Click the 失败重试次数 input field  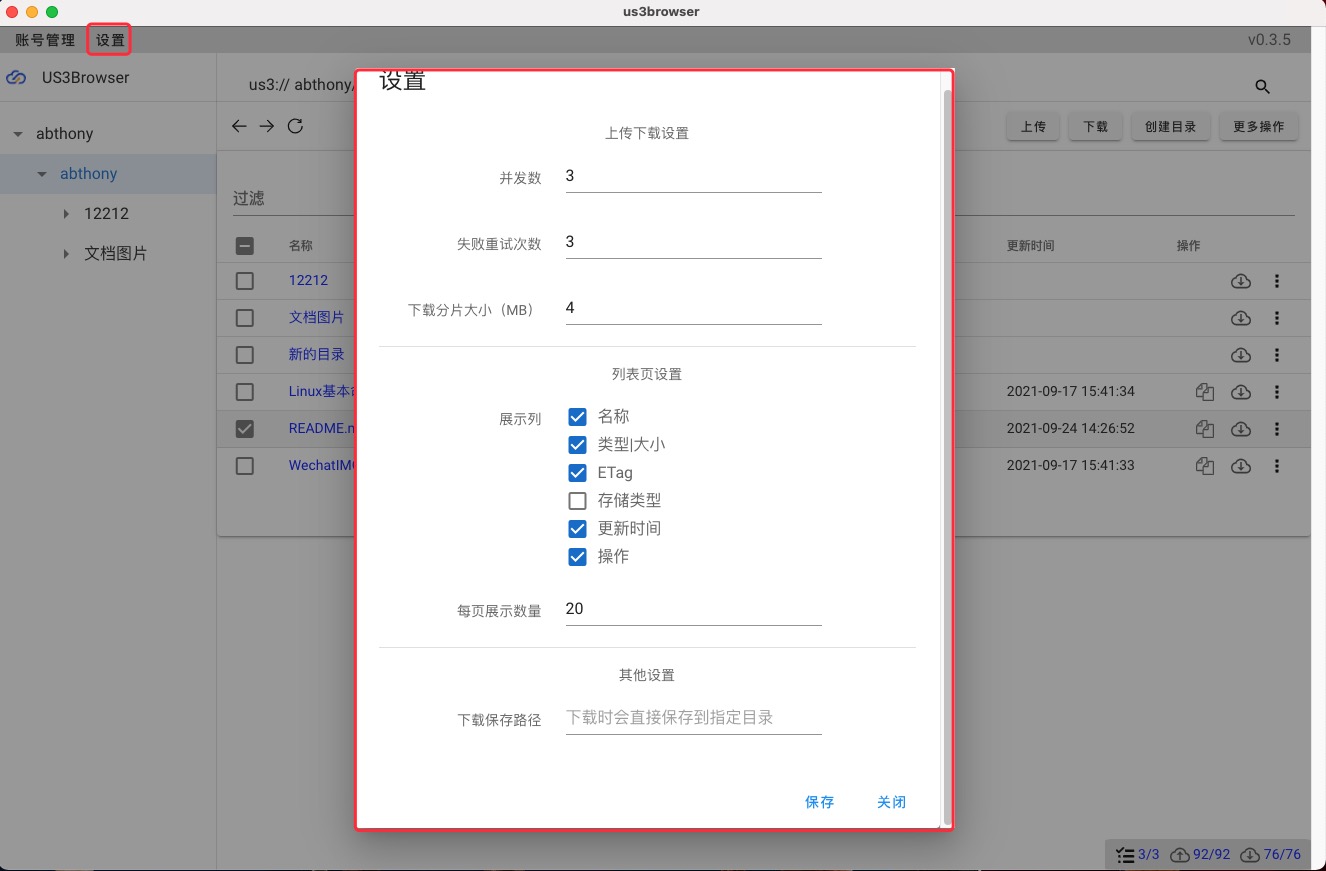(x=693, y=243)
